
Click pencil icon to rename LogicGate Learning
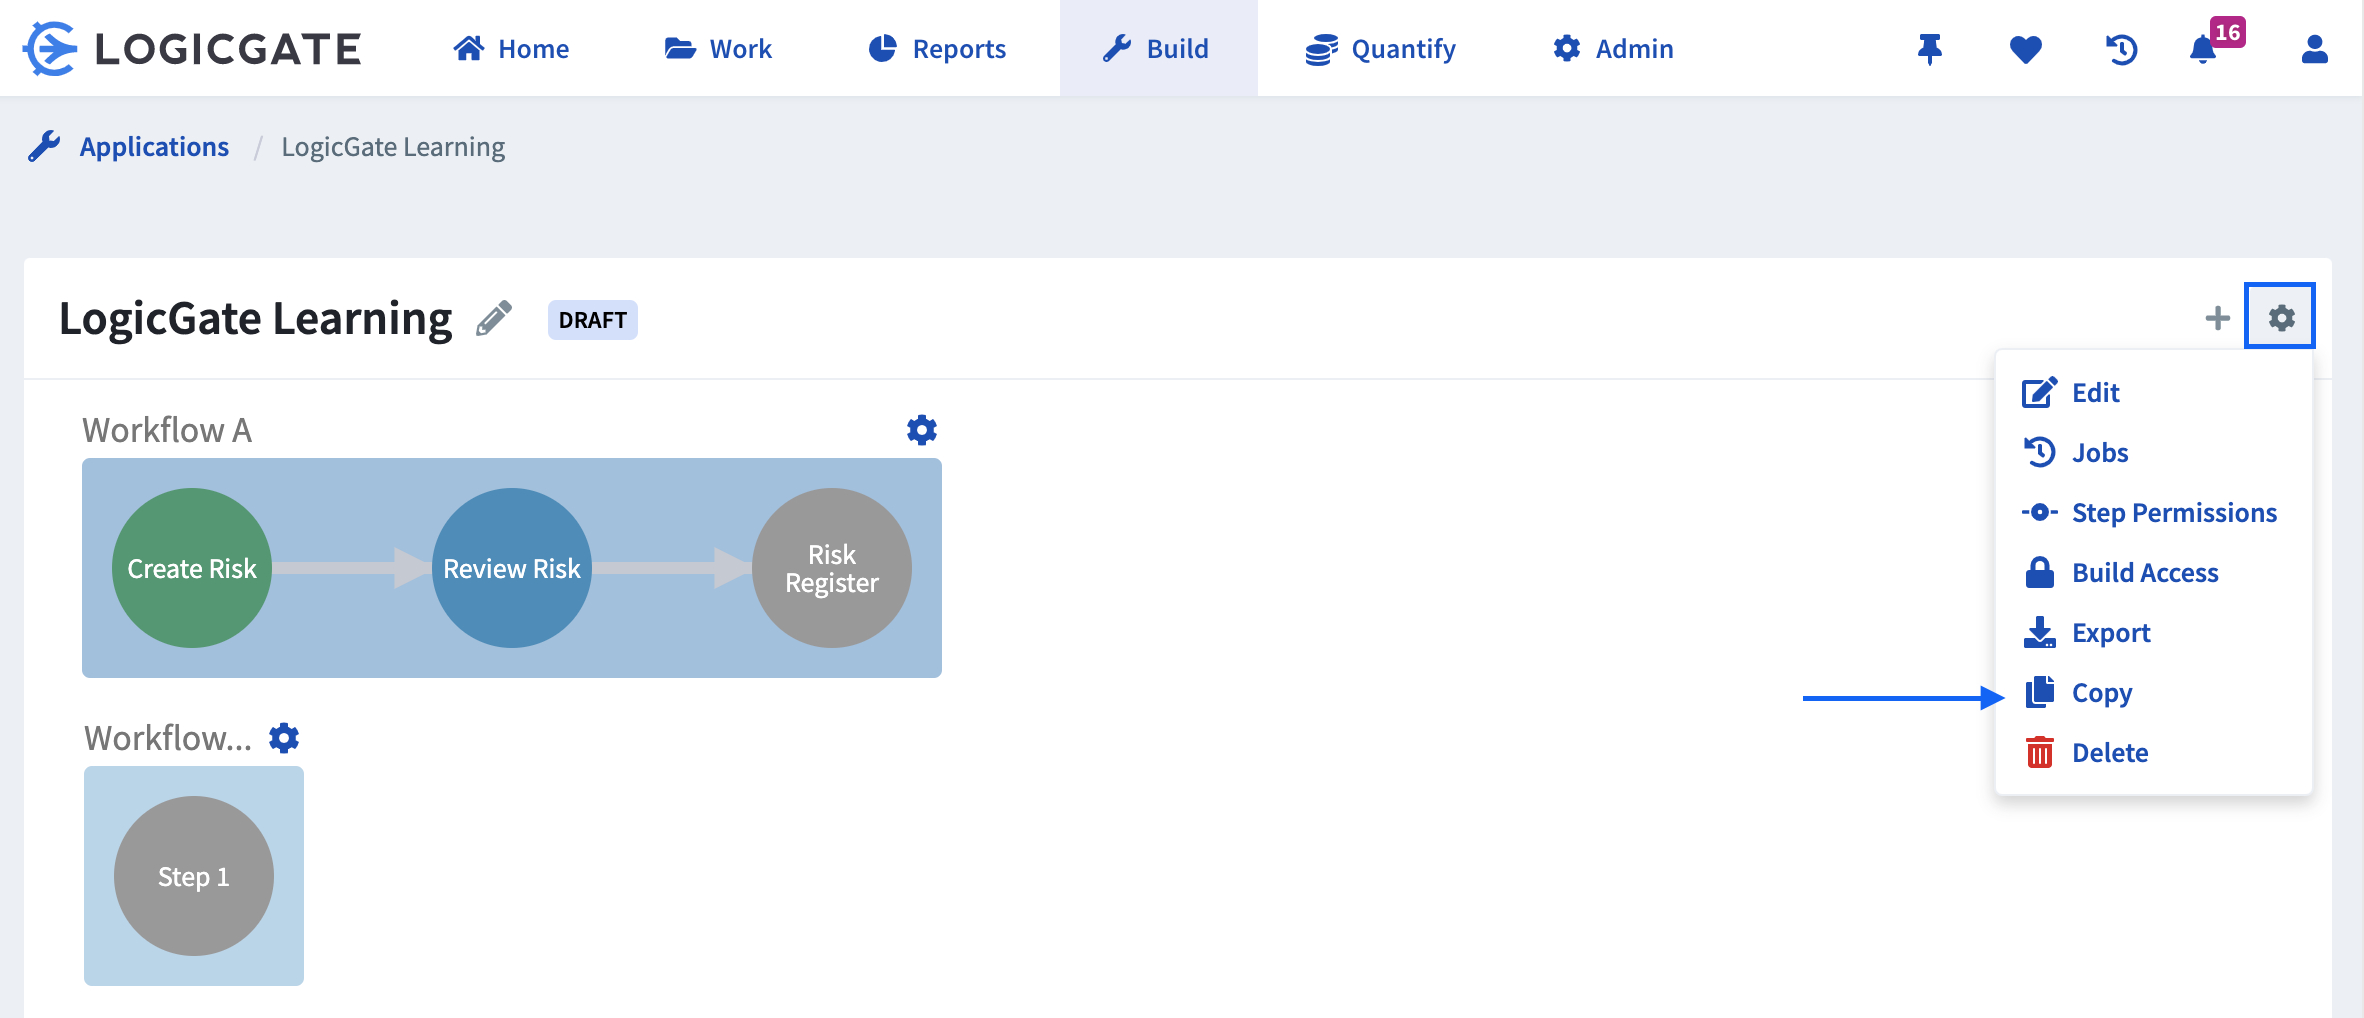click(494, 319)
